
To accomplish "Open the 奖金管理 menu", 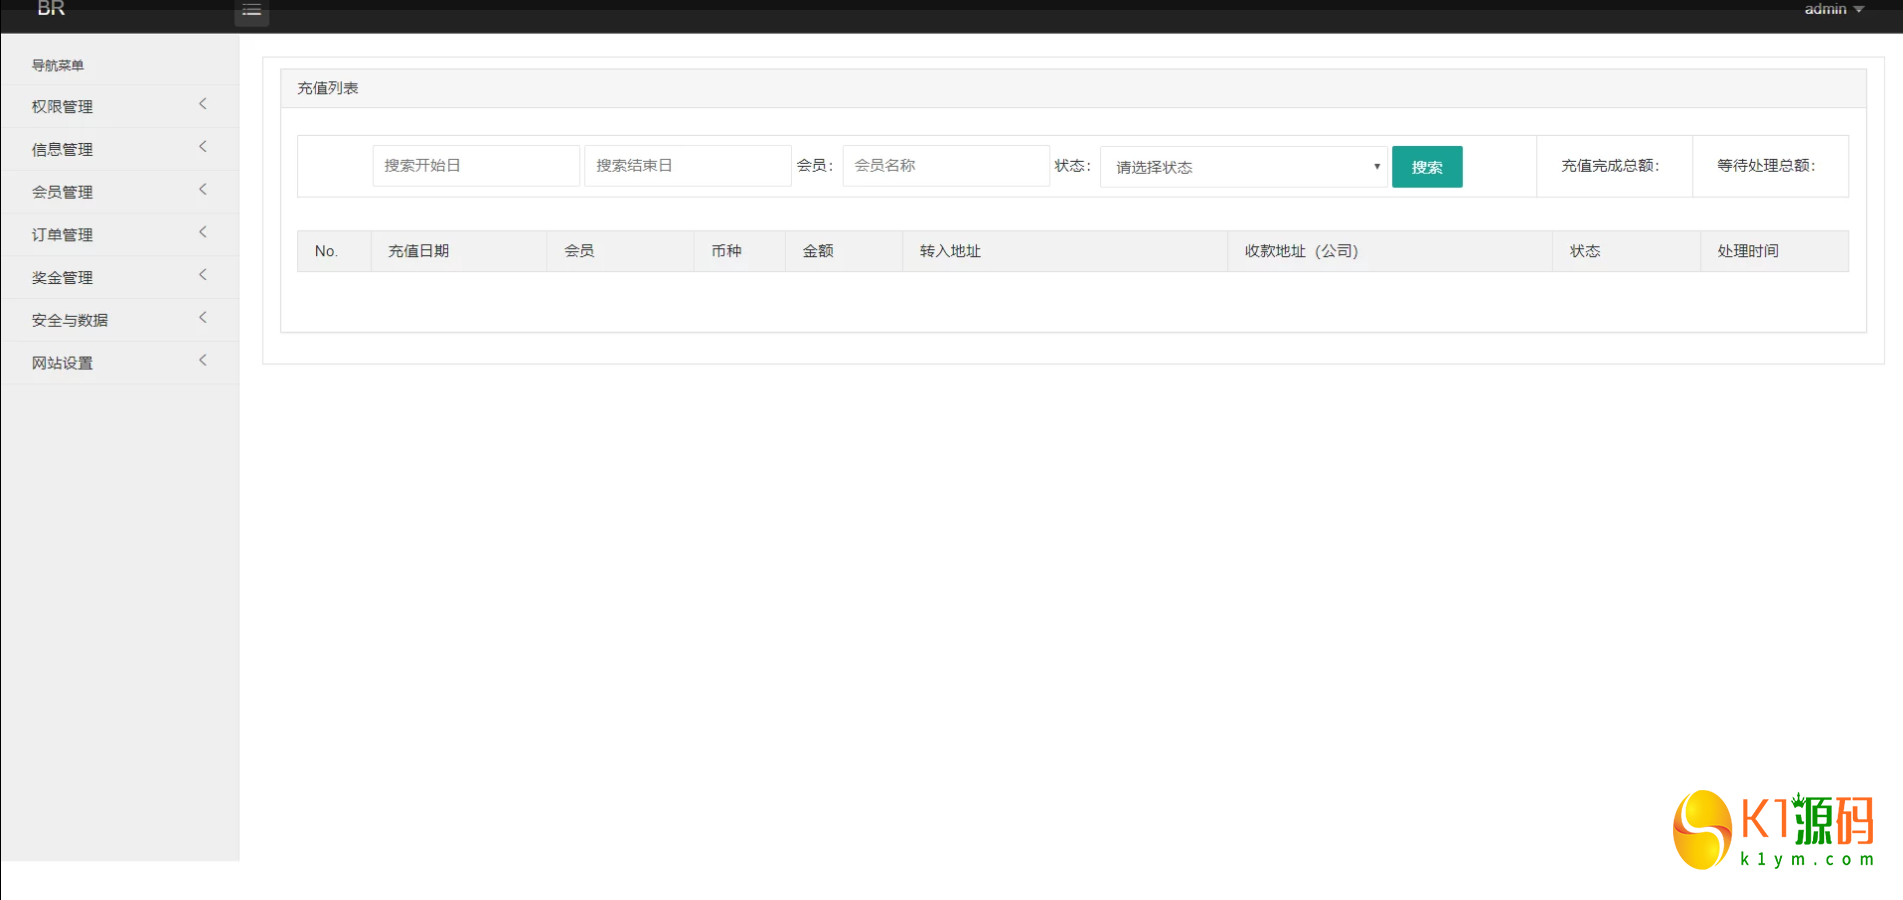I will [120, 277].
